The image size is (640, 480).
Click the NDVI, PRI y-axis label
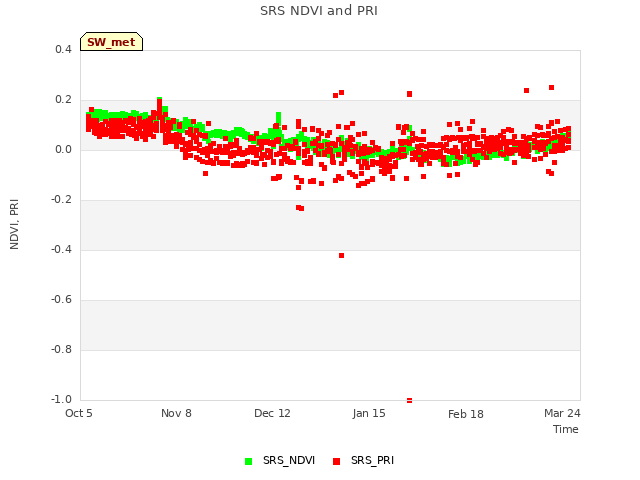(14, 224)
